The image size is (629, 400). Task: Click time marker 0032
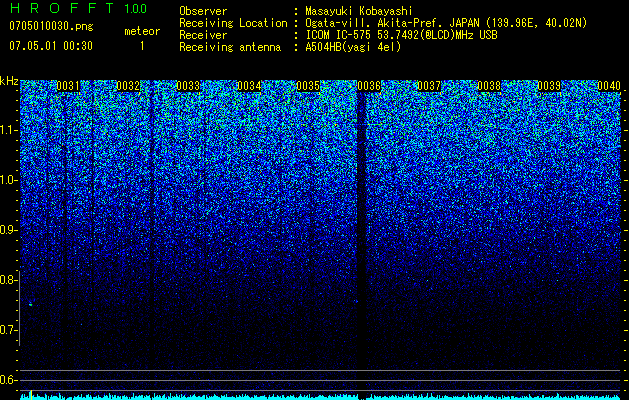tap(128, 86)
